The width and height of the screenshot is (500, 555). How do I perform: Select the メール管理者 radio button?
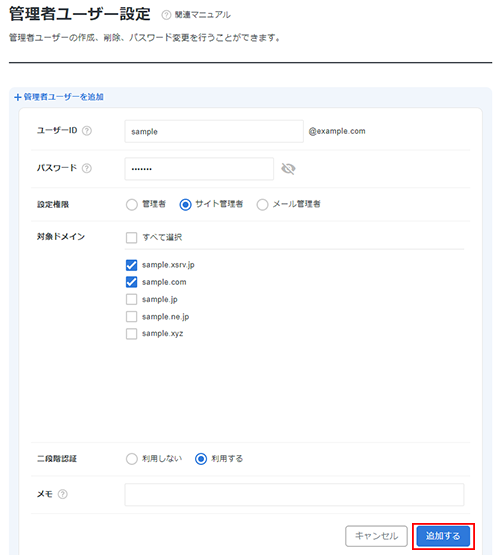coord(262,205)
